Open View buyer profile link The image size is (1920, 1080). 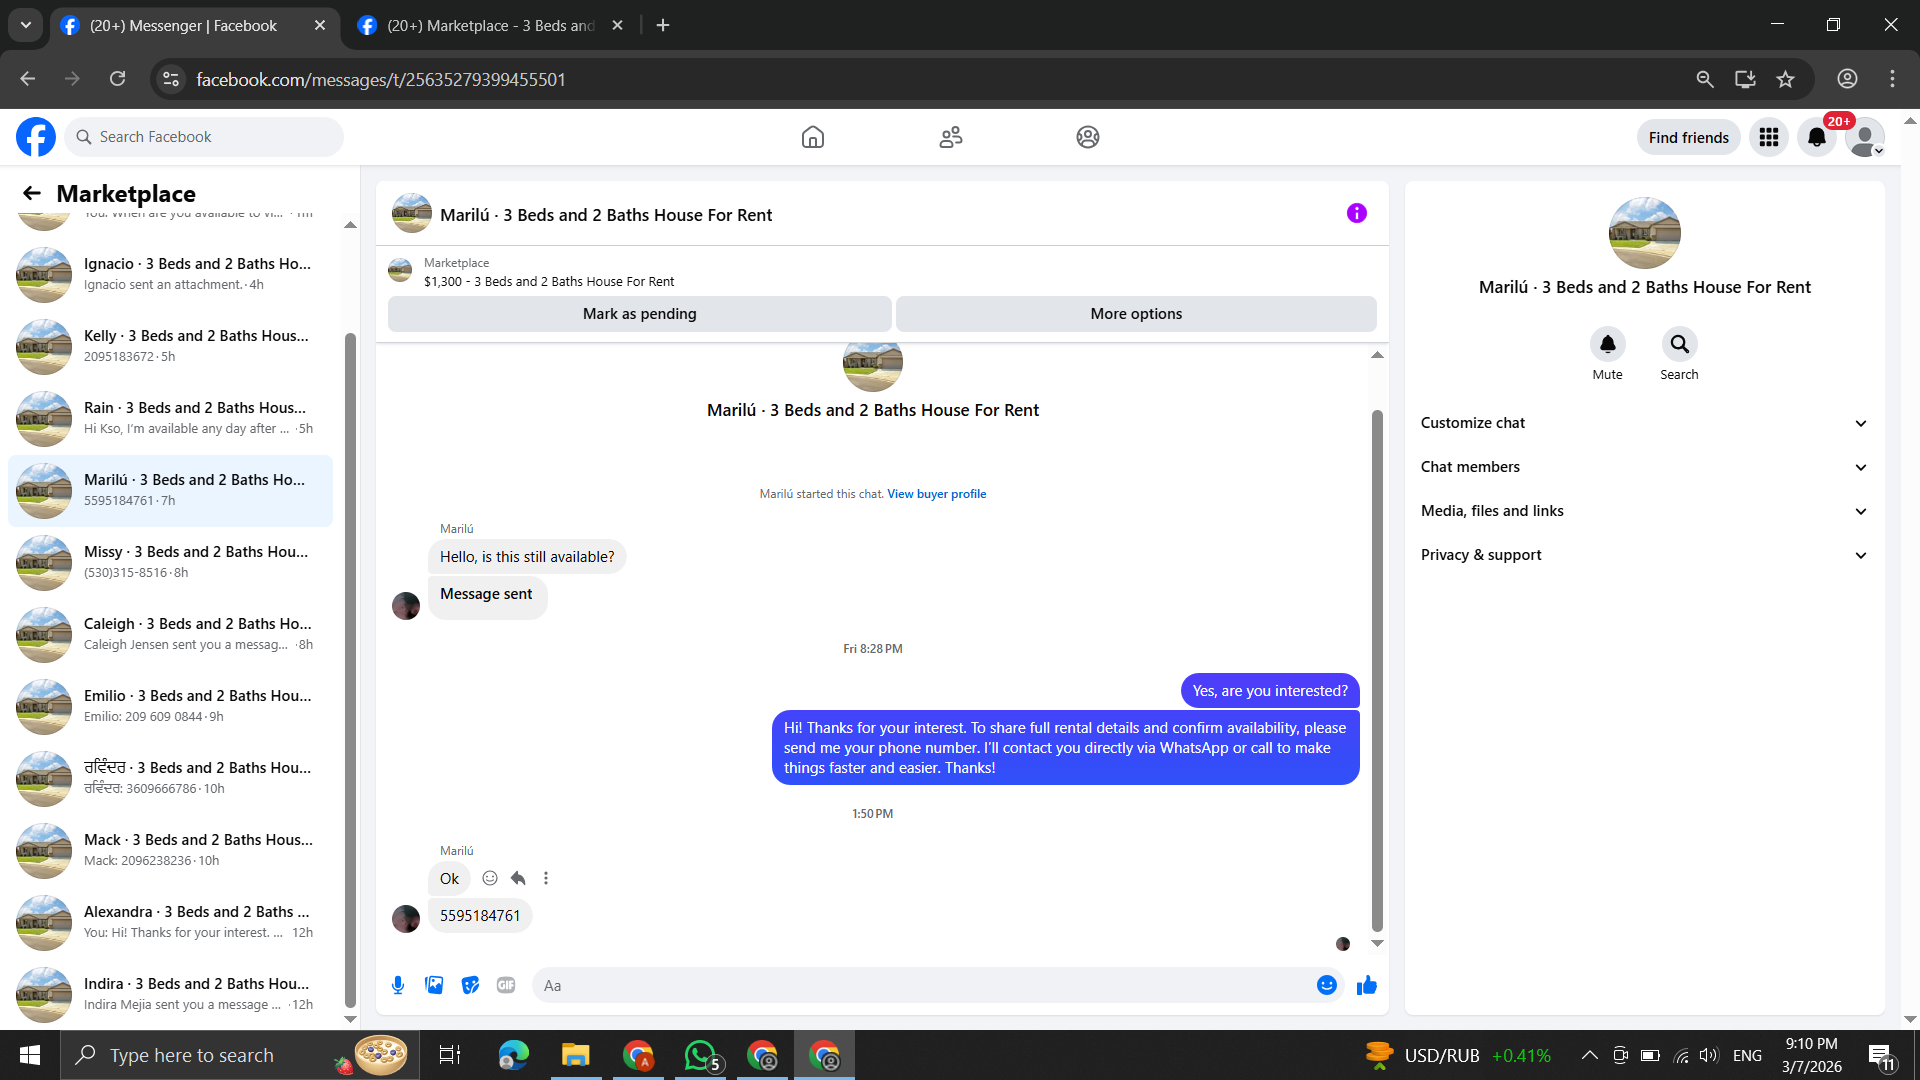pos(936,494)
